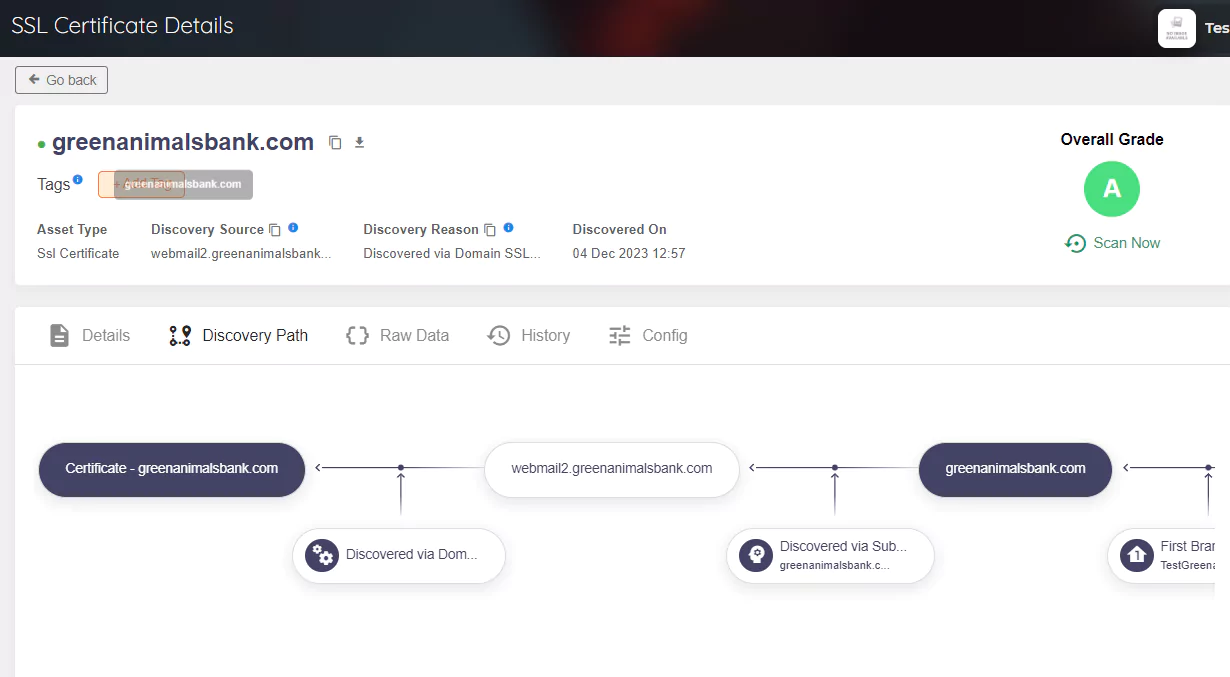Open the History tab
Image resolution: width=1230 pixels, height=677 pixels.
529,336
